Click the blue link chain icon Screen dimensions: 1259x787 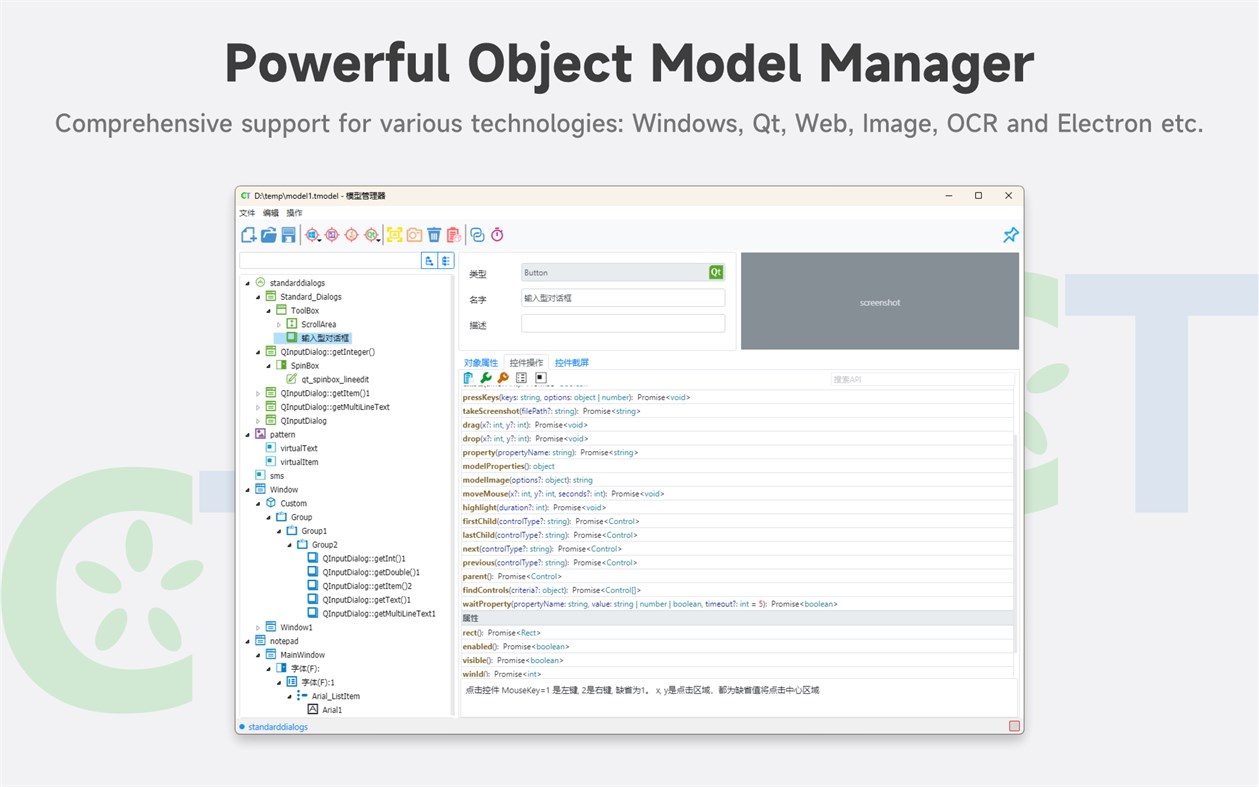477,235
